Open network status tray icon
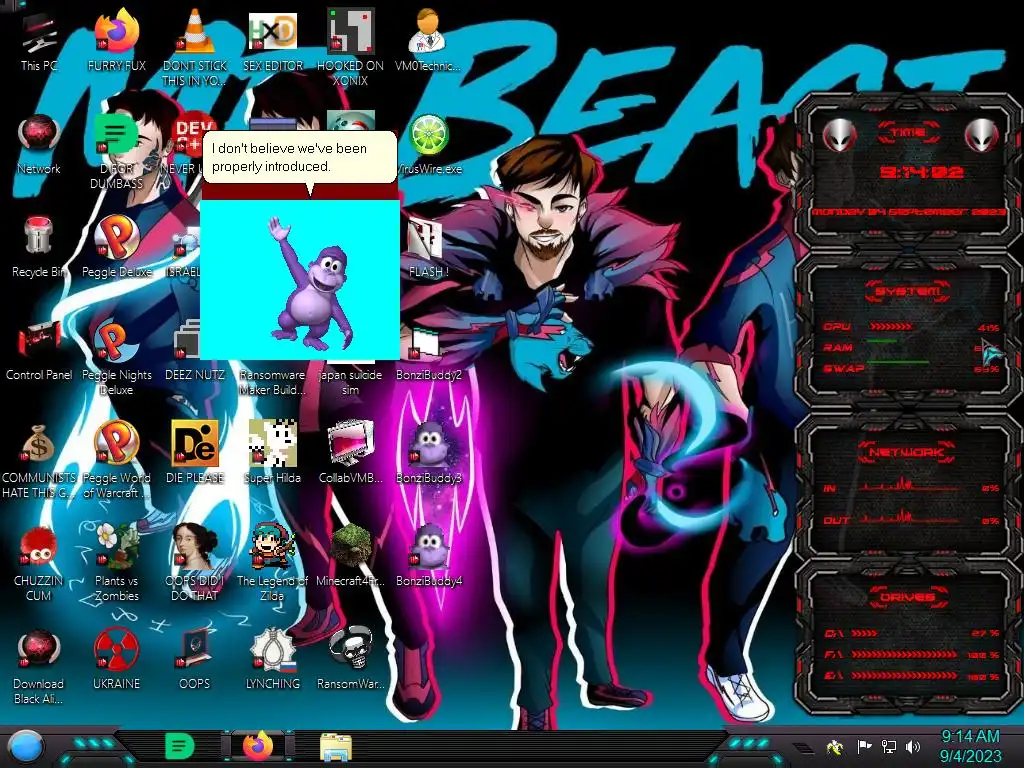Screen dimensions: 1024x768 (x=889, y=746)
